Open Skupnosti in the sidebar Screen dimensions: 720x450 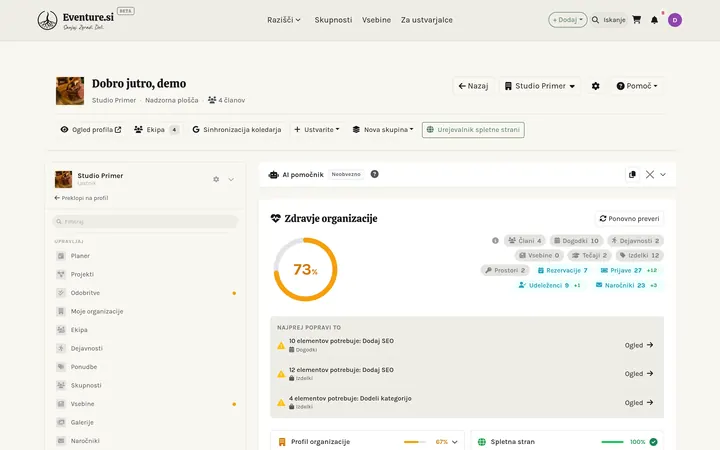[145, 385]
